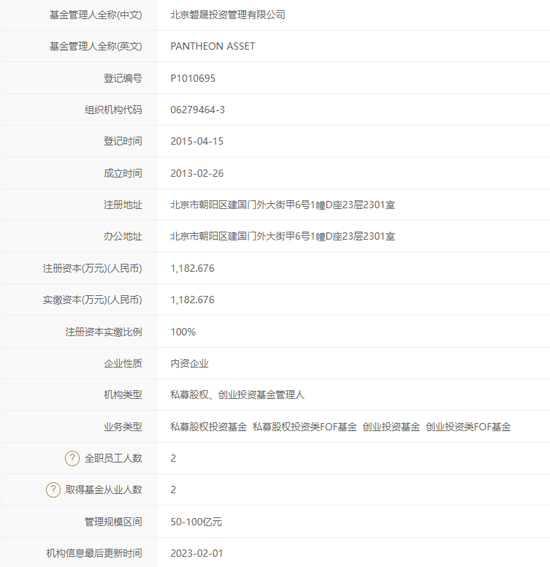The width and height of the screenshot is (550, 567).
Task: Click label 实缴资本(万元)(人民币)
Action: 93,300
